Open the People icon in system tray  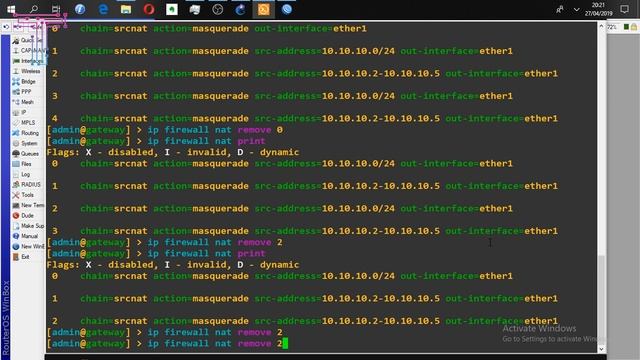click(x=560, y=9)
